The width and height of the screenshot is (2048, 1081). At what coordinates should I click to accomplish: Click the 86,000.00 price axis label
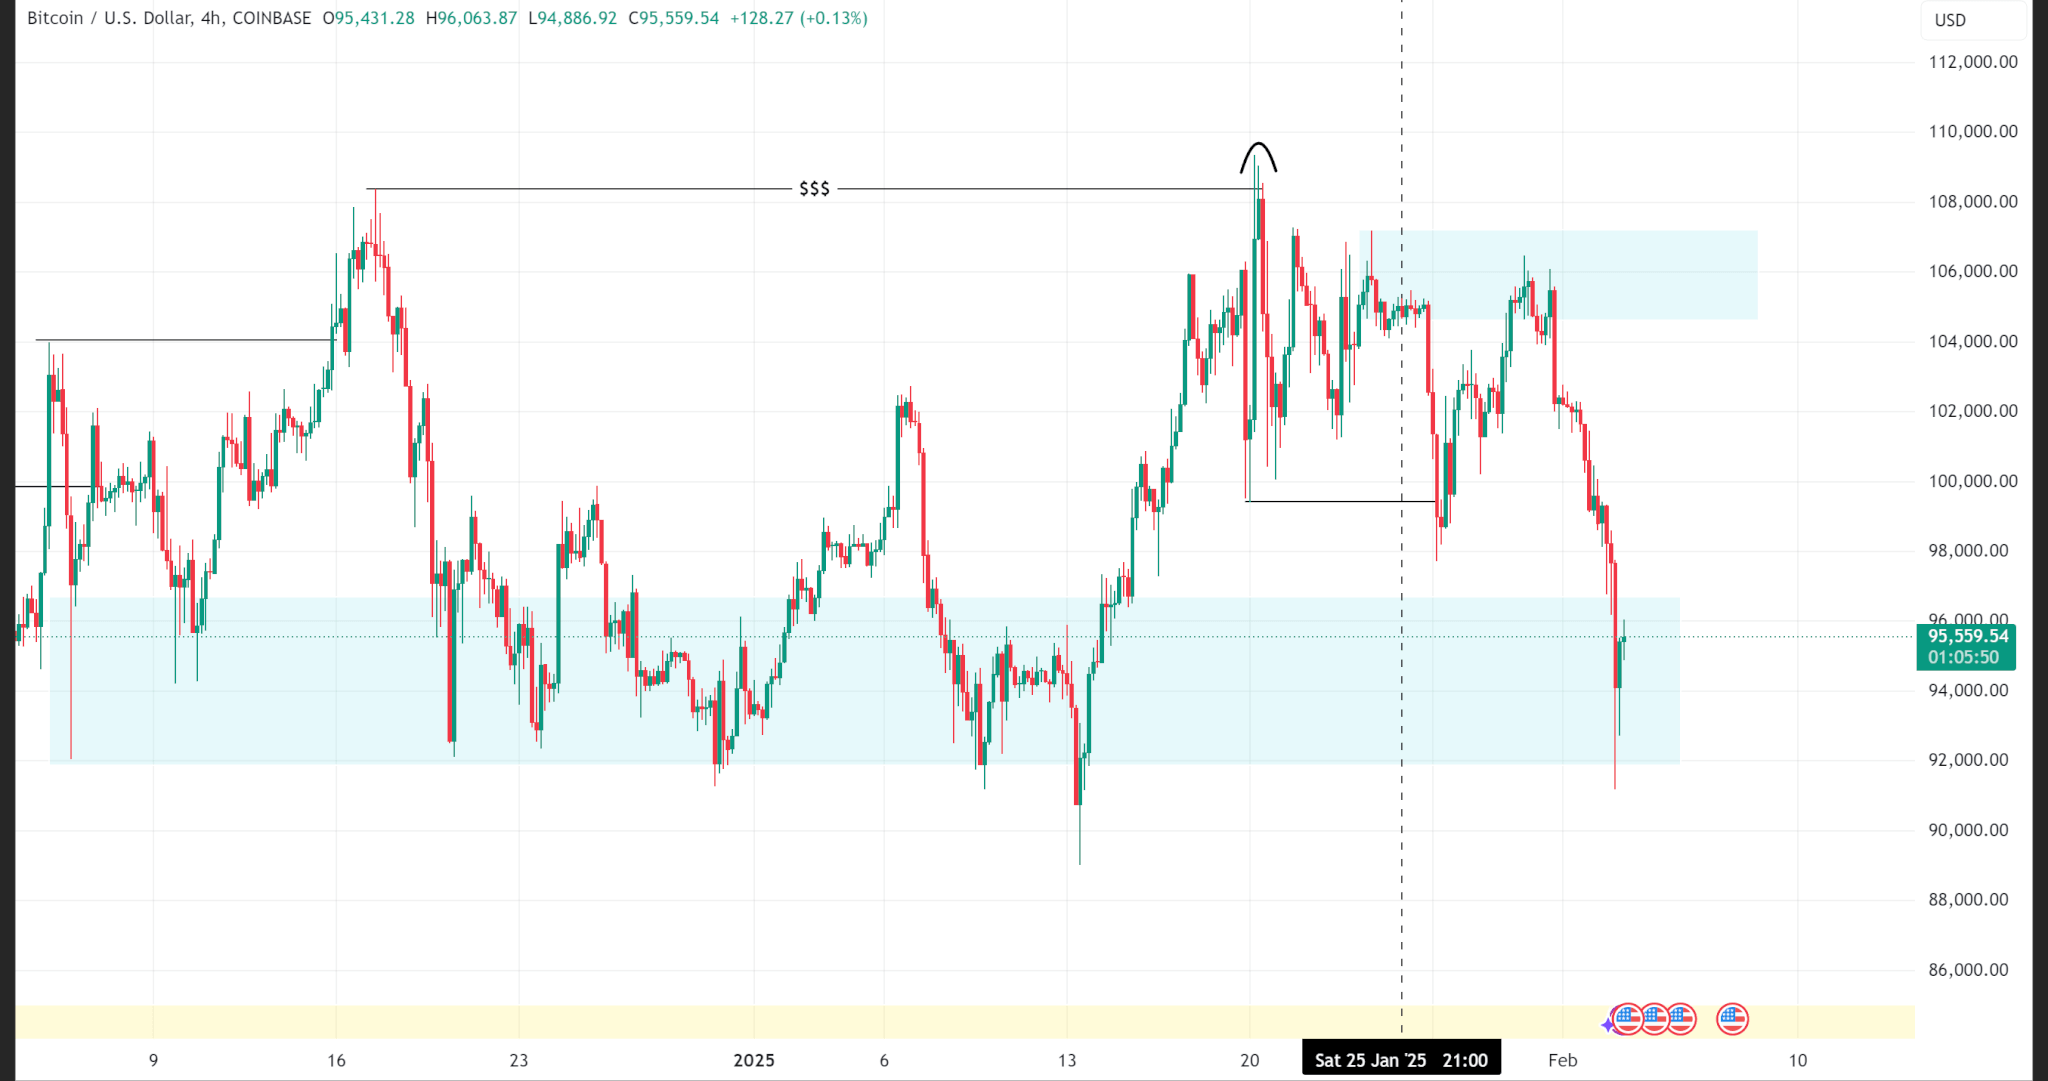pos(1968,970)
